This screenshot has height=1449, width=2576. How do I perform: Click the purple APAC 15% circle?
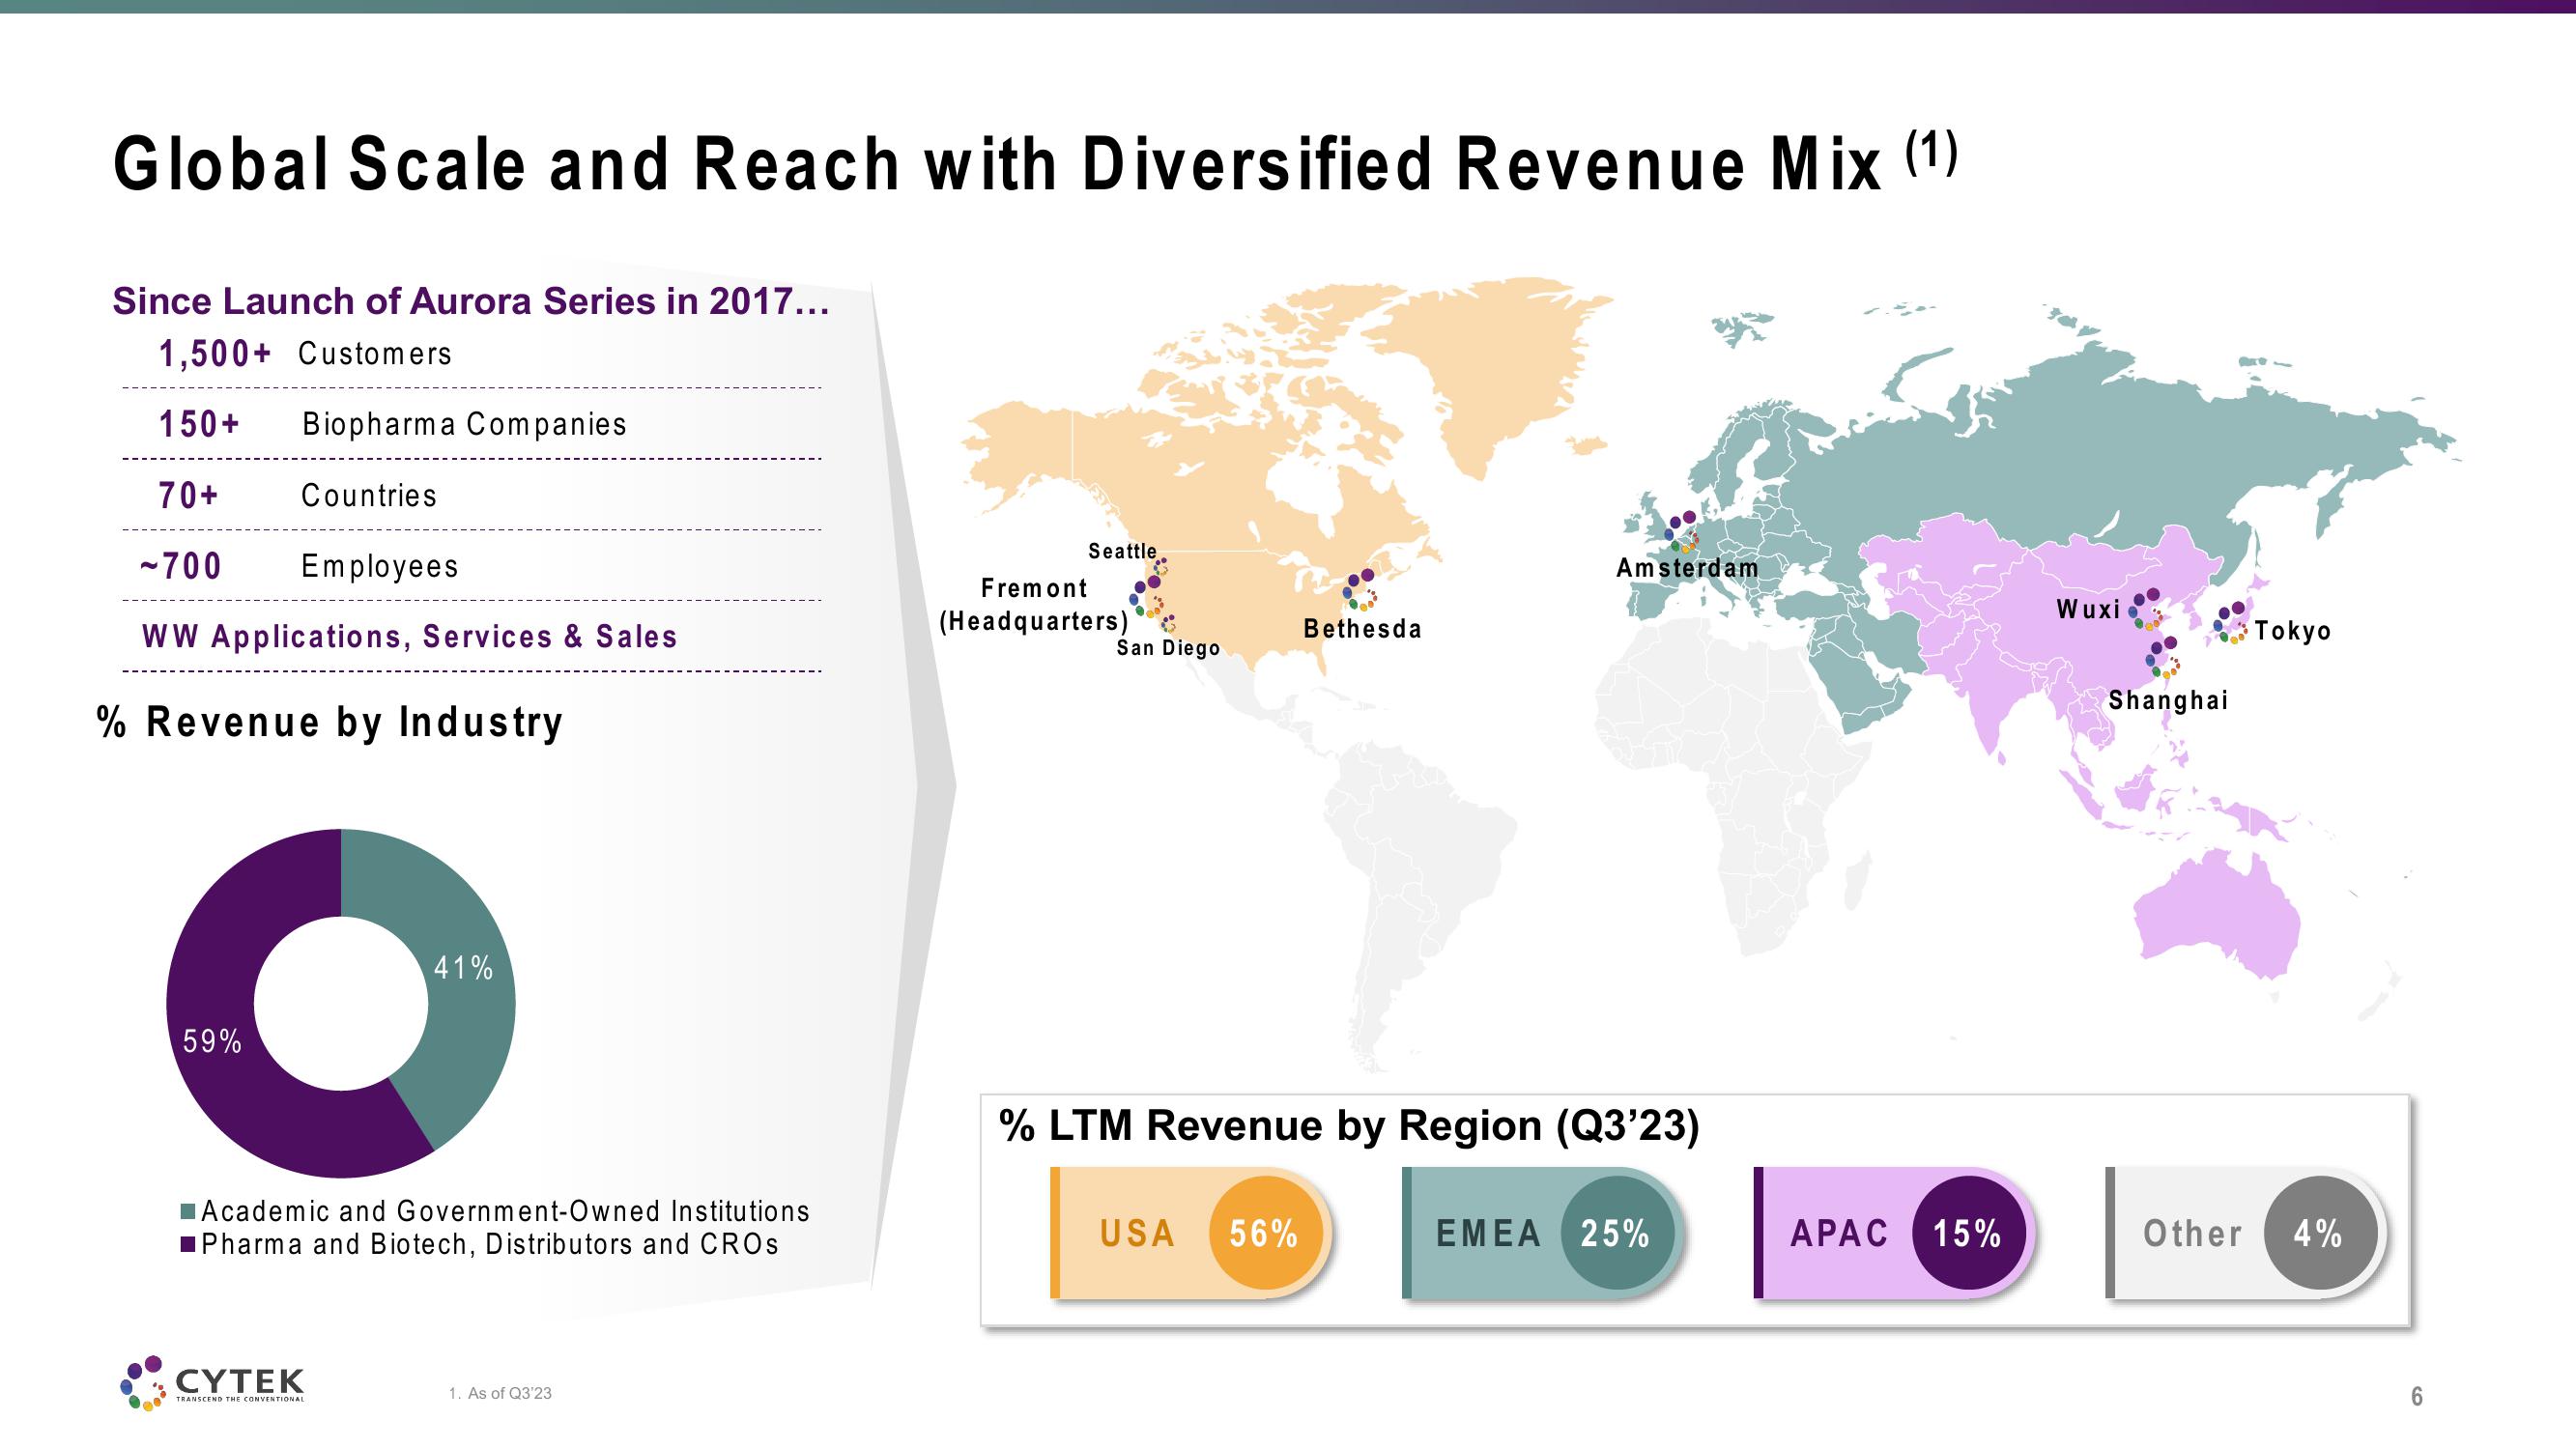1969,1233
